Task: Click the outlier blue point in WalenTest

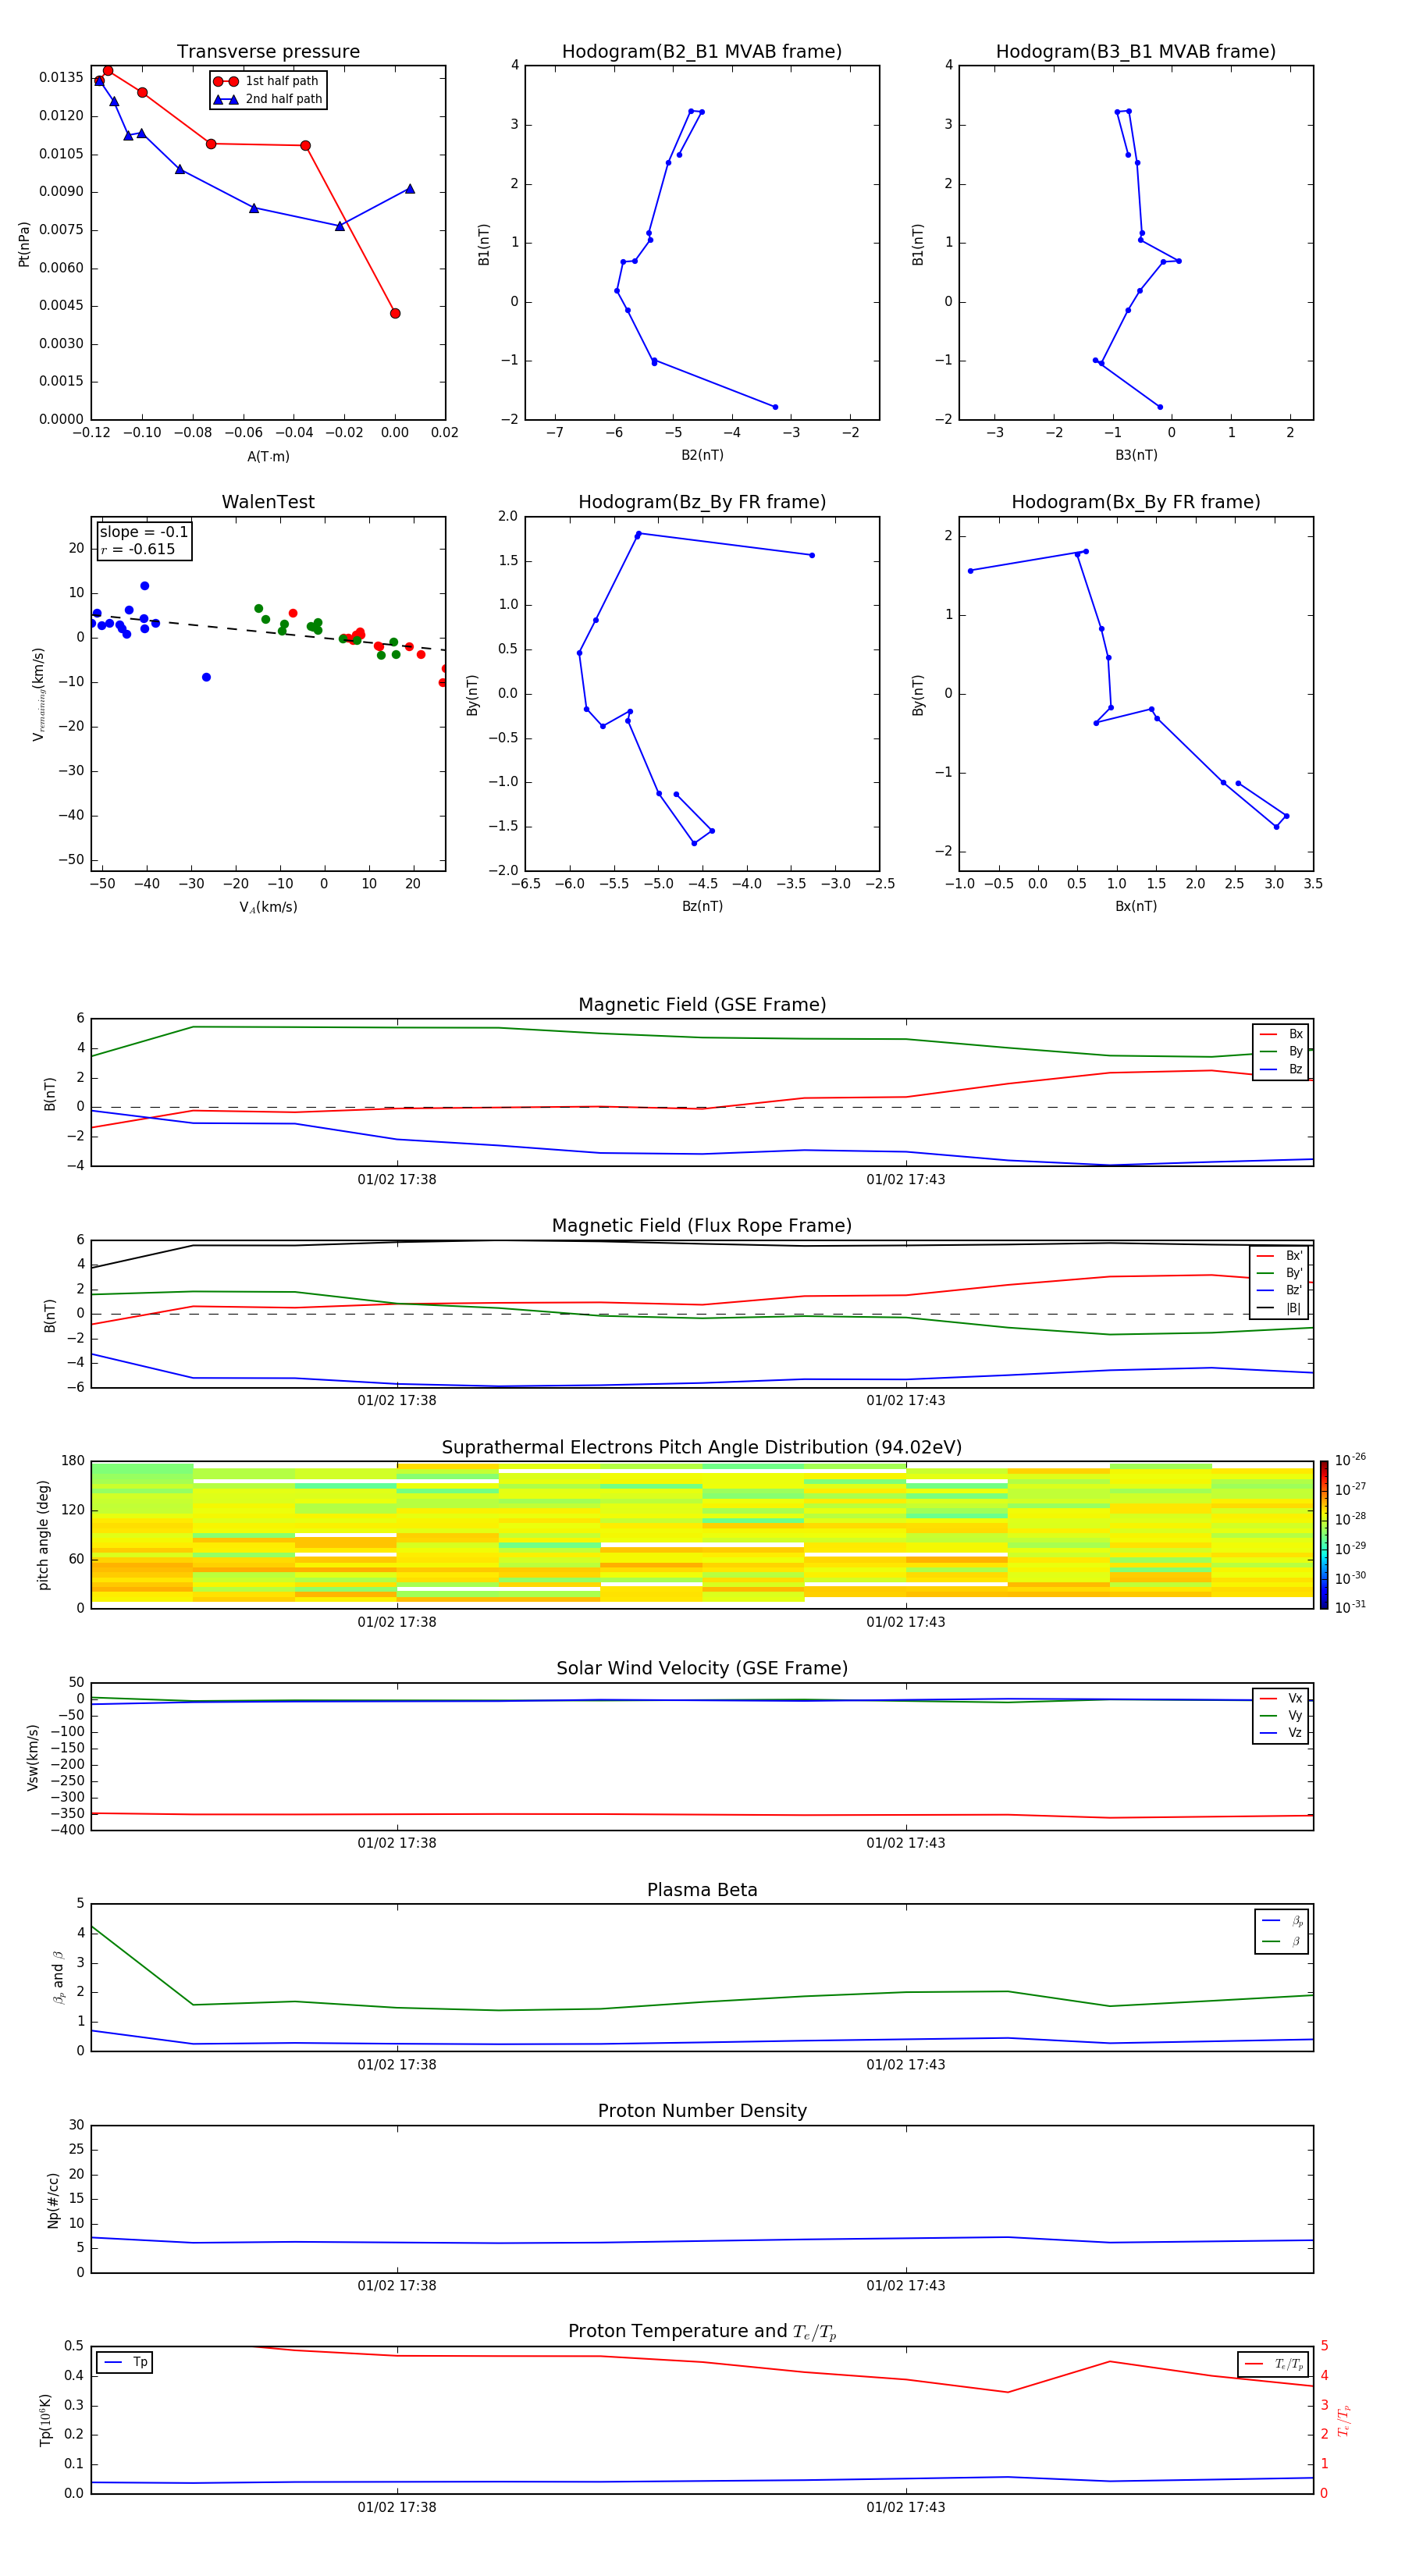Action: click(206, 677)
